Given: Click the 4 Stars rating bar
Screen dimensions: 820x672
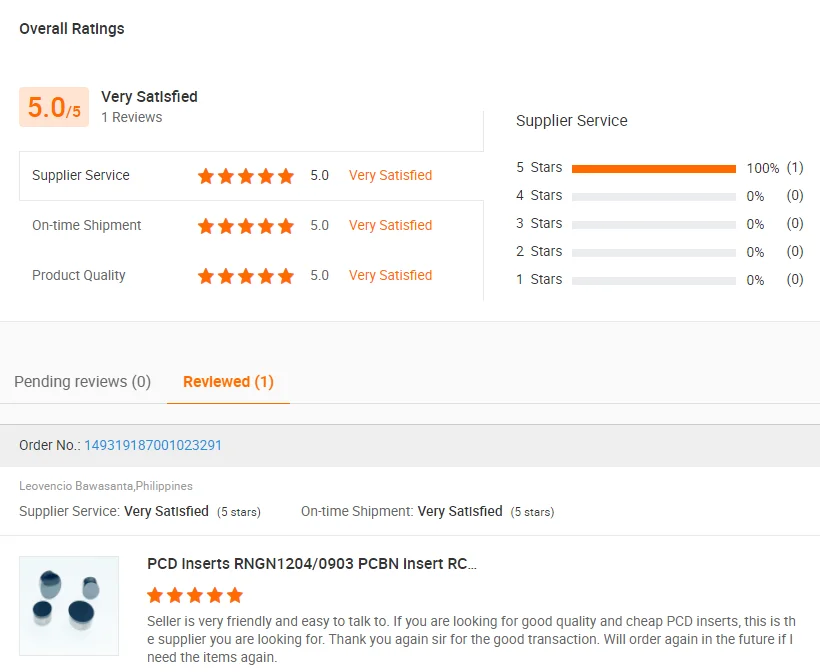Looking at the screenshot, I should click(654, 197).
